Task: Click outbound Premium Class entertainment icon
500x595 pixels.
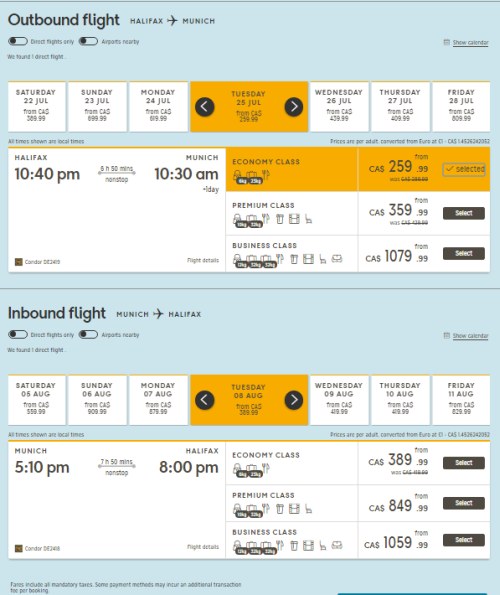Action: point(294,219)
